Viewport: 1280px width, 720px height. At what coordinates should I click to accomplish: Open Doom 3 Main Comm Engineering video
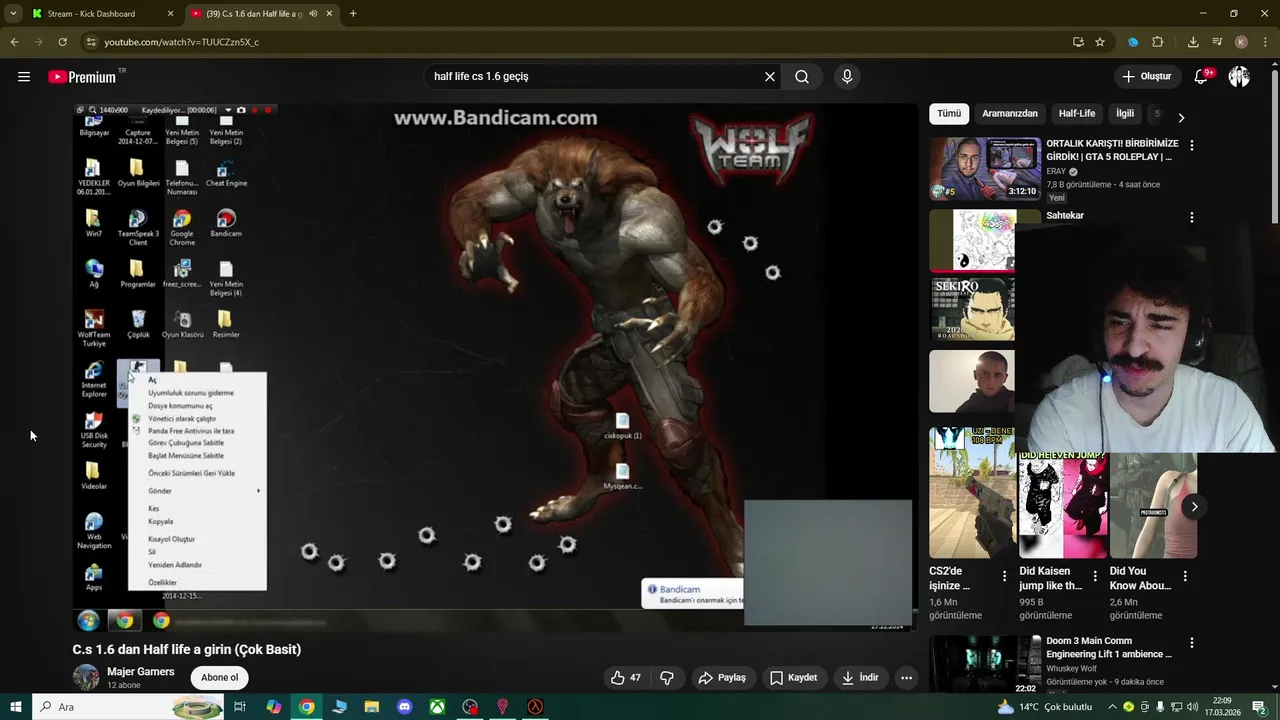tap(1109, 648)
